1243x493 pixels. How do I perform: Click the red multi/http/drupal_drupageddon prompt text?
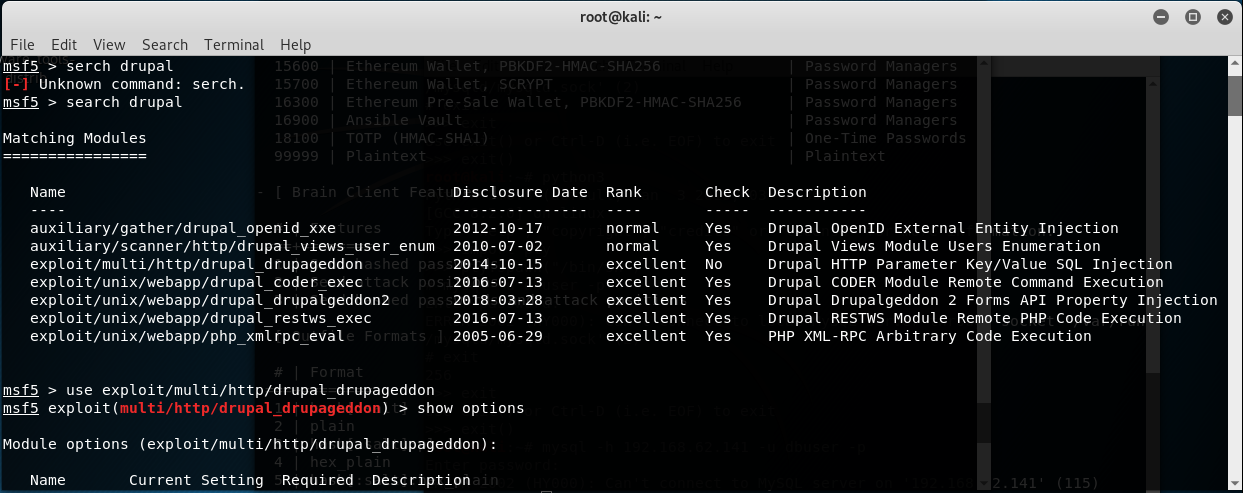pos(250,408)
